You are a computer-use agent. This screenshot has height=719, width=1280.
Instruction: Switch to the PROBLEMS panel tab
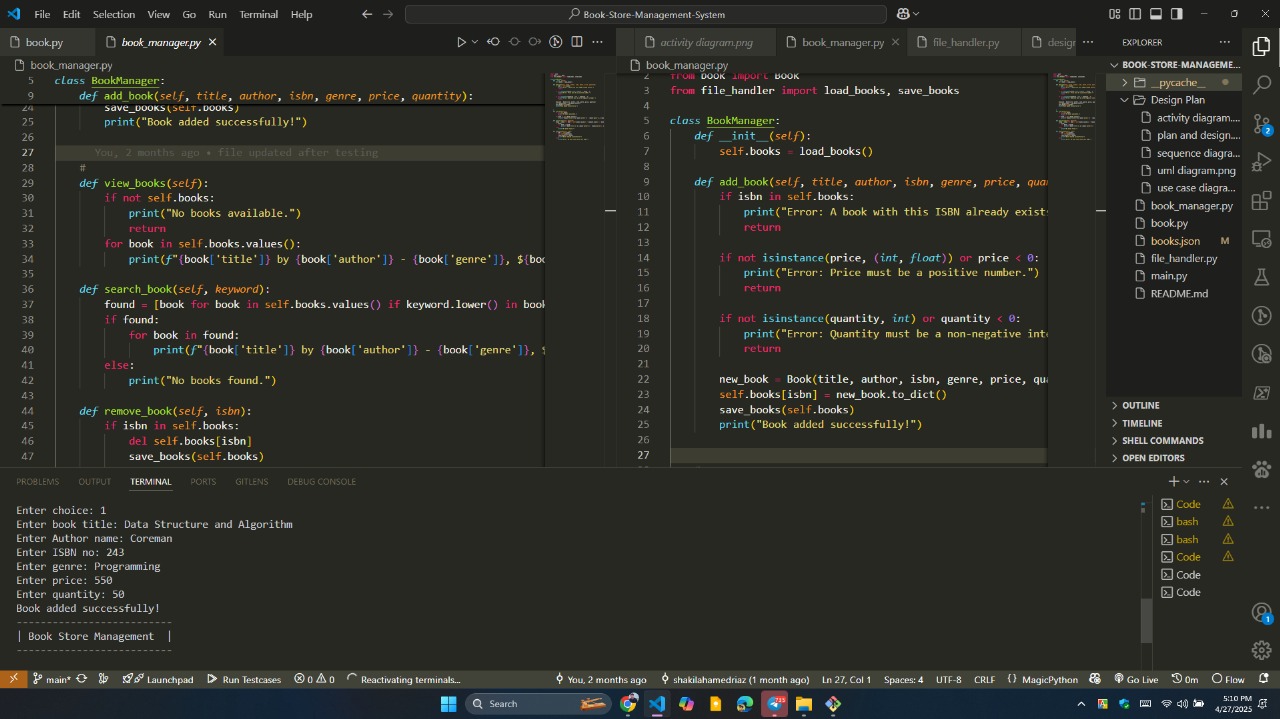[x=37, y=482]
